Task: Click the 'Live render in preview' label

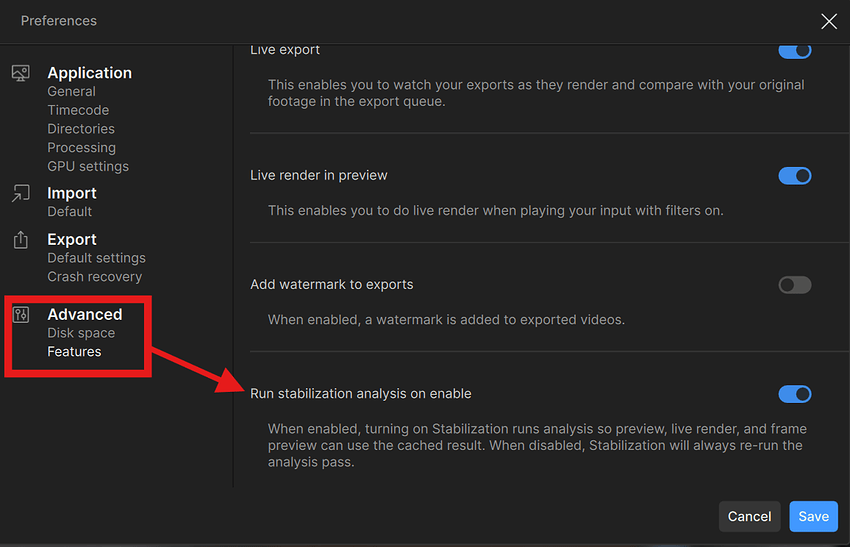Action: coord(319,176)
